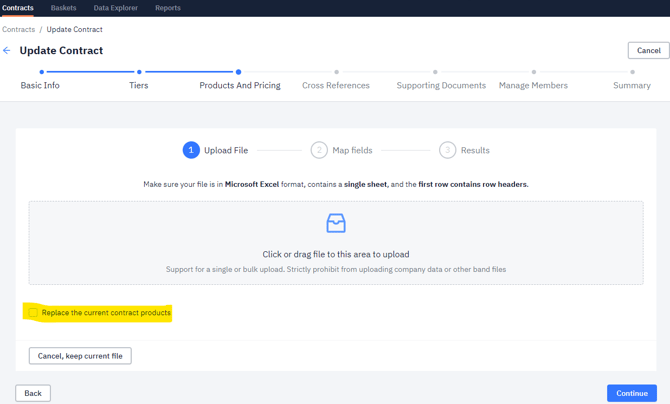This screenshot has width=670, height=404.
Task: Click the Contracts breadcrumb link
Action: tap(18, 29)
